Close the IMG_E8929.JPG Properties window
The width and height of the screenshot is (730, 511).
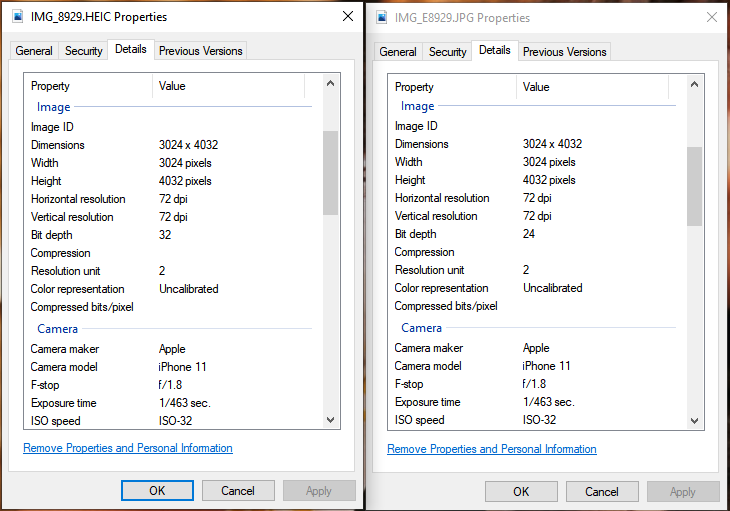pos(711,18)
